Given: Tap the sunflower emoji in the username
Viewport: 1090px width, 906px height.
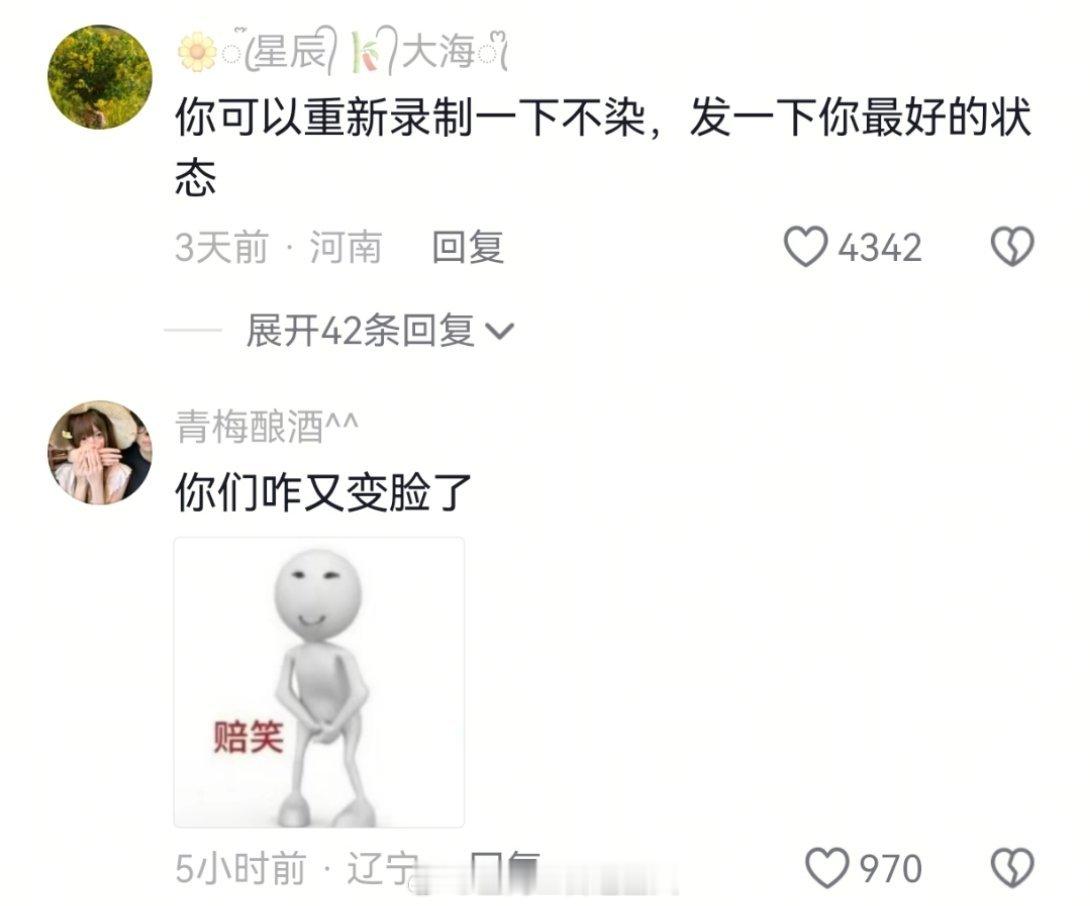Looking at the screenshot, I should pyautogui.click(x=197, y=51).
